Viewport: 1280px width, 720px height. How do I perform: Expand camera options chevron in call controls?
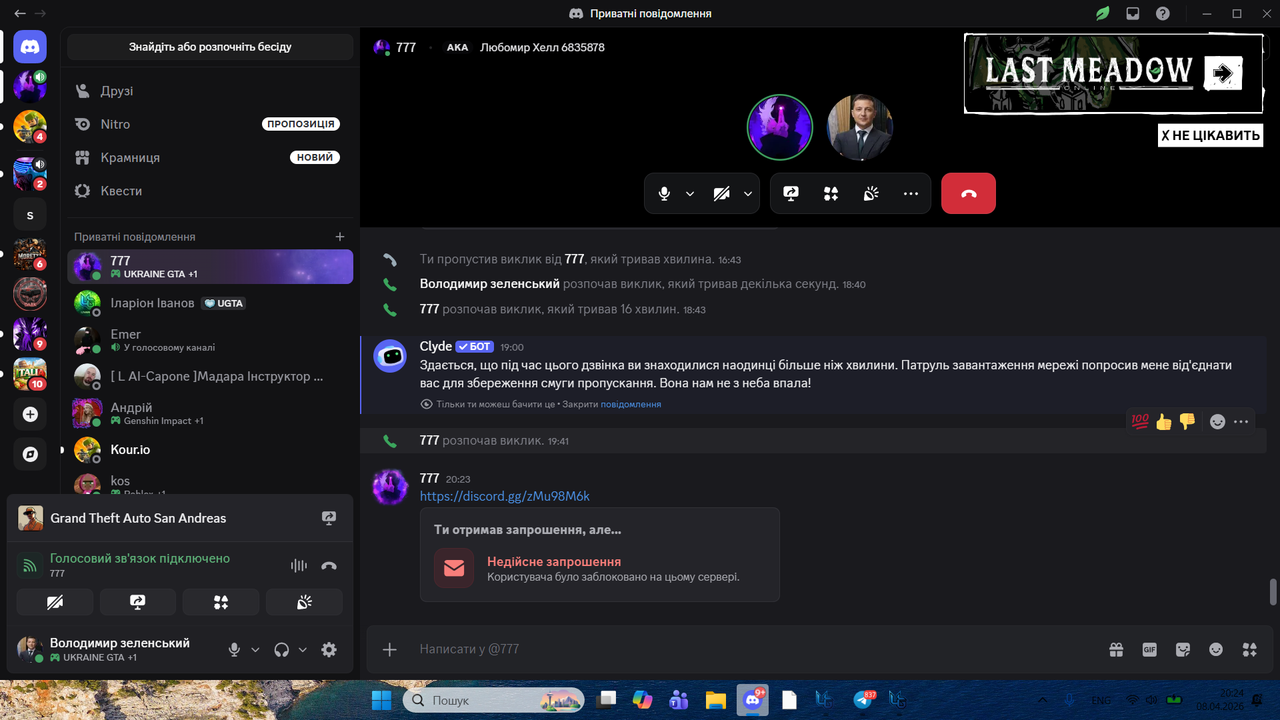coord(748,194)
